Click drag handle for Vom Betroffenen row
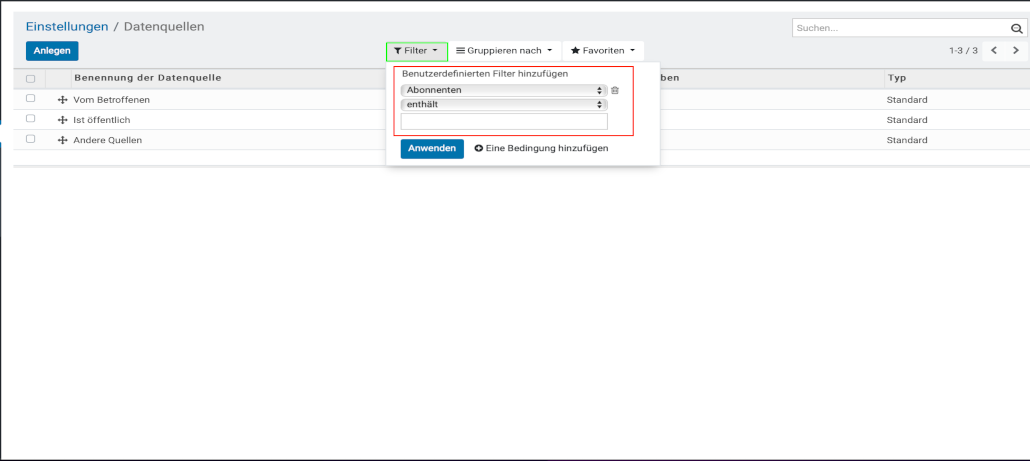This screenshot has width=1030, height=461. [63, 100]
